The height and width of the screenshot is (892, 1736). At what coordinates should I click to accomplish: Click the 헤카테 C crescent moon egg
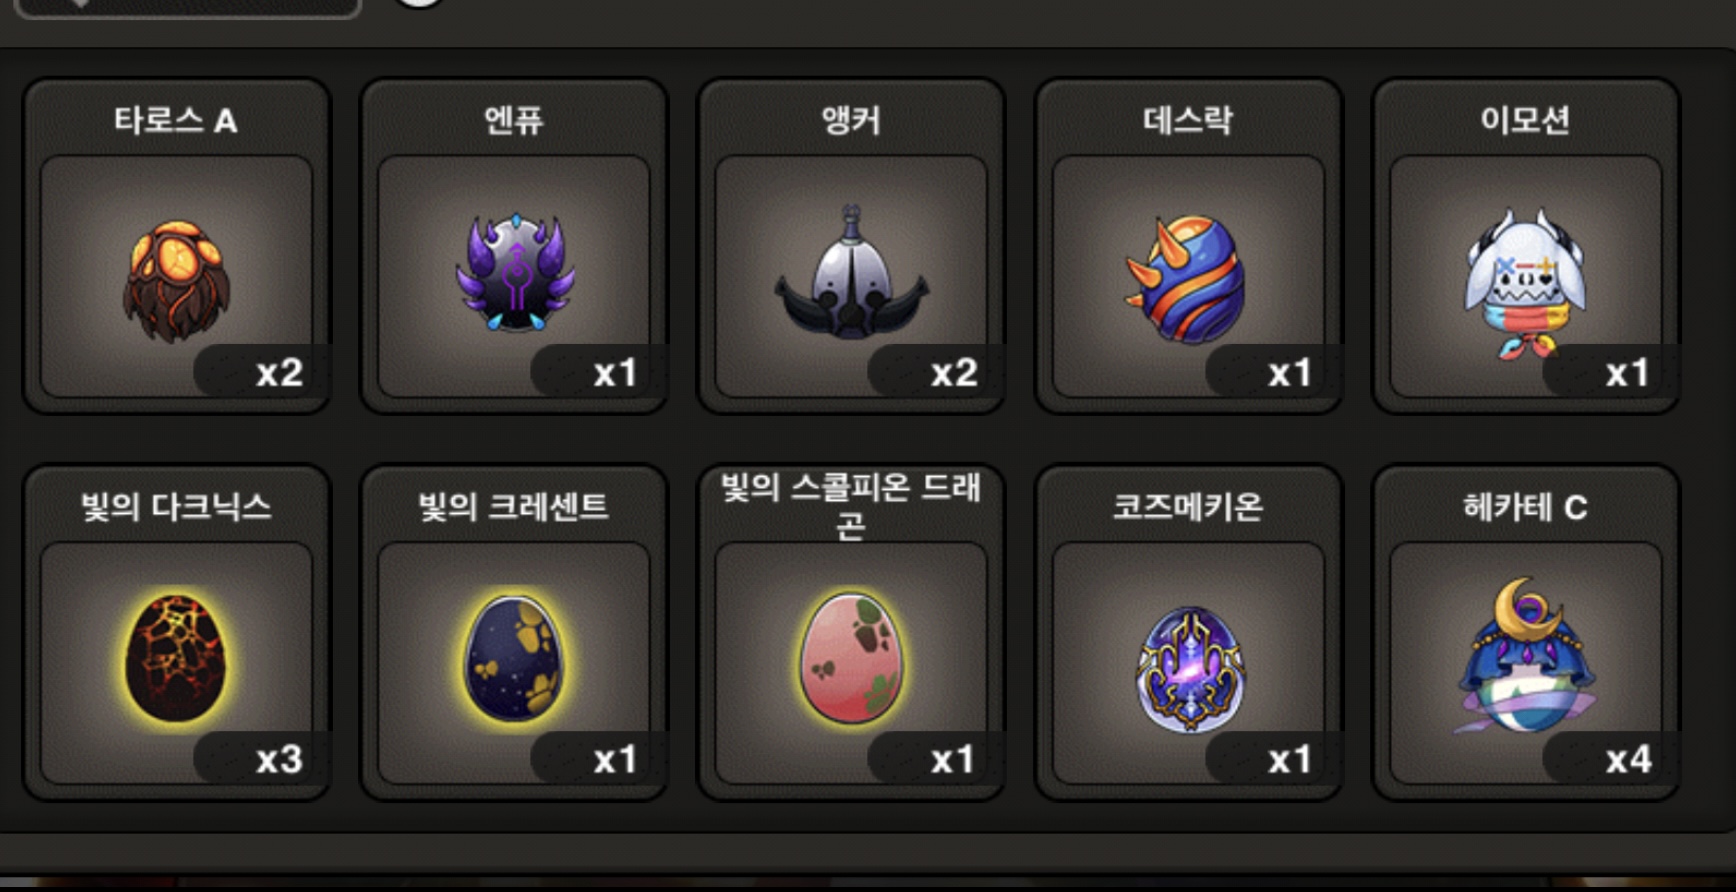coord(1524,655)
